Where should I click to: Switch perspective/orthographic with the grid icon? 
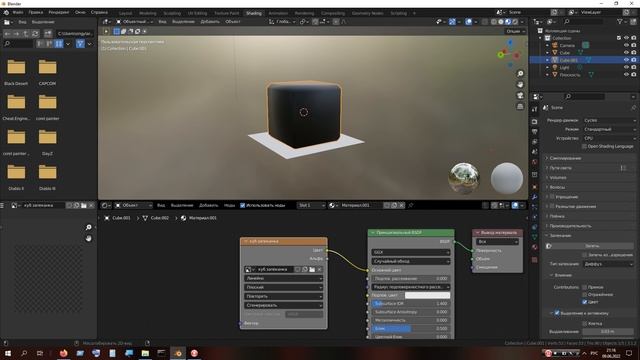pos(520,107)
